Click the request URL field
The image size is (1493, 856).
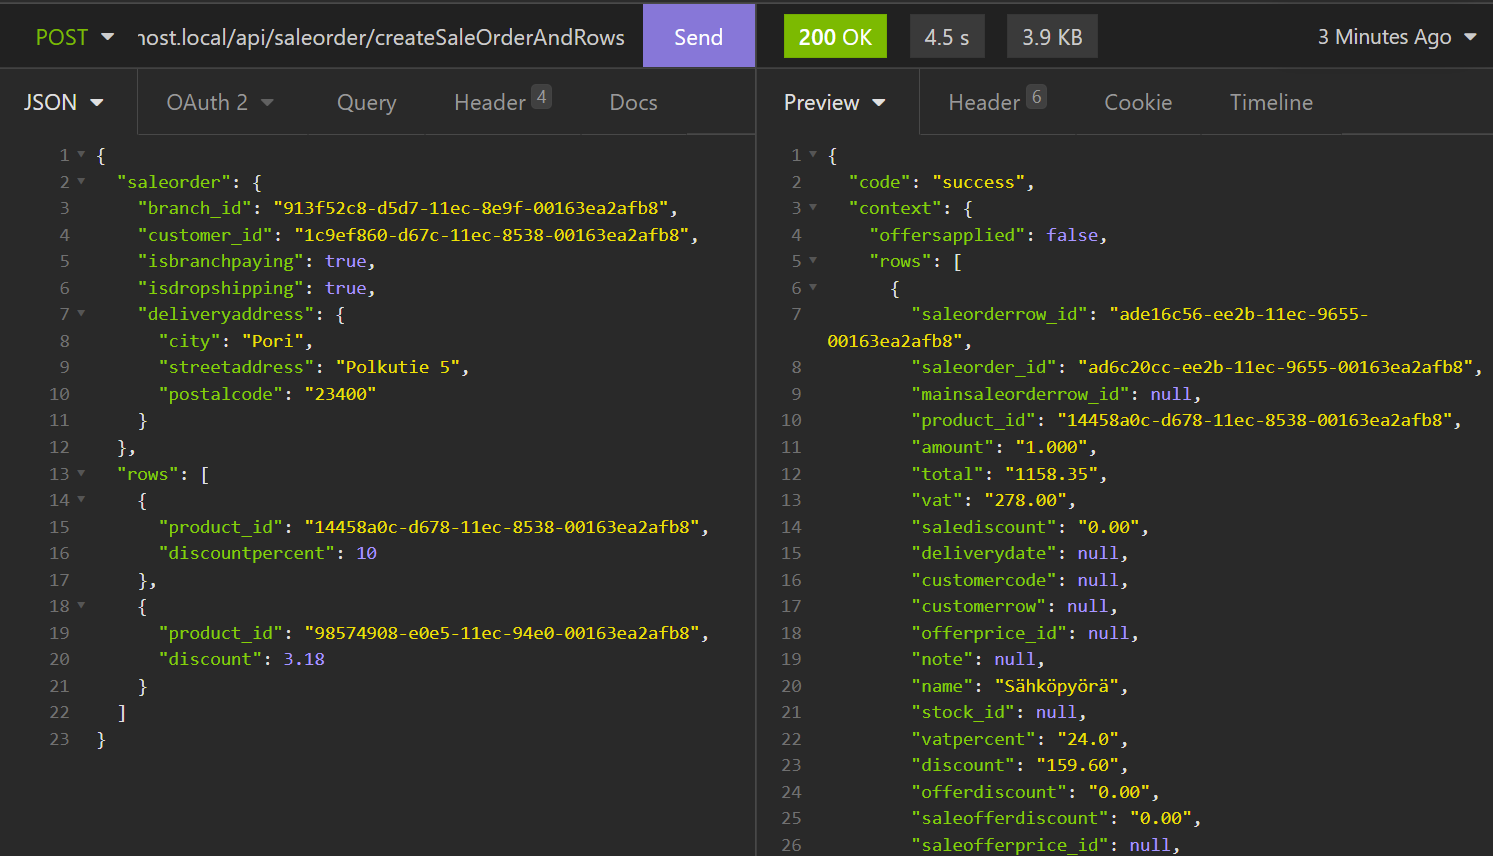(x=381, y=37)
